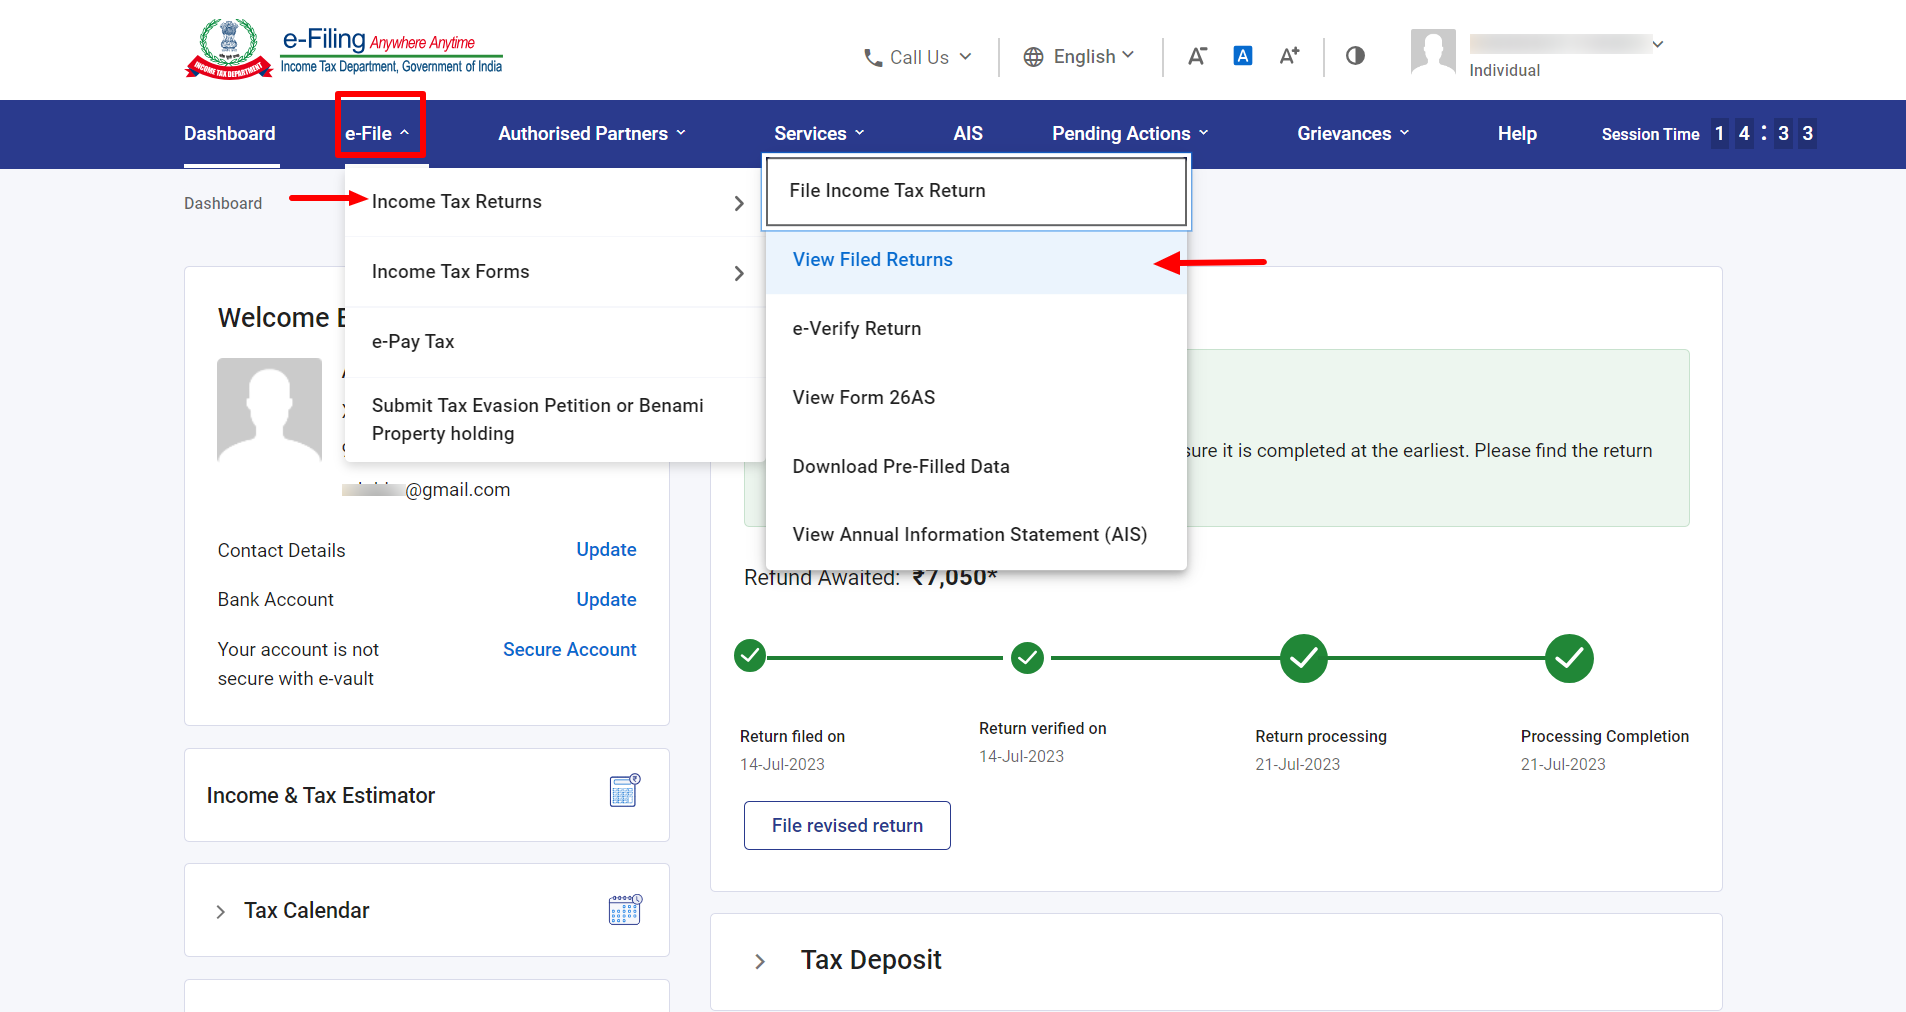Click the Tax Calendar calendar icon
This screenshot has width=1906, height=1012.
point(625,910)
